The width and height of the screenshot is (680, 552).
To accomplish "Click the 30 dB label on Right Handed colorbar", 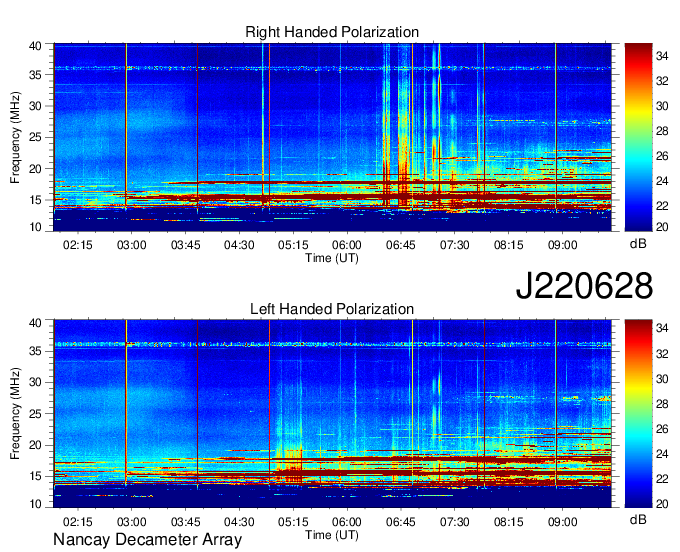I will [662, 106].
